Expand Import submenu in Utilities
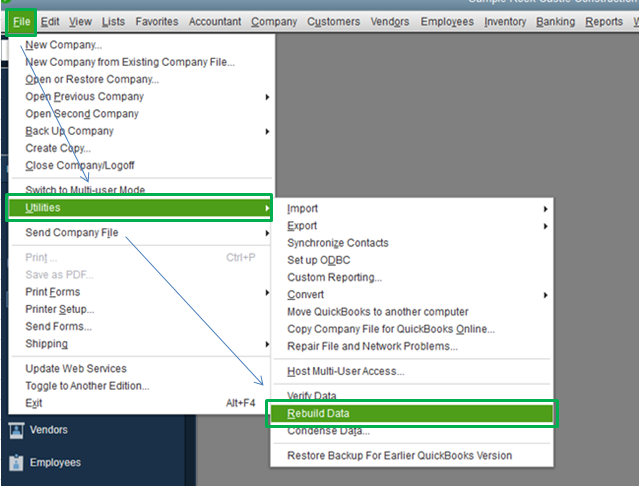Image resolution: width=639 pixels, height=486 pixels. pyautogui.click(x=412, y=209)
